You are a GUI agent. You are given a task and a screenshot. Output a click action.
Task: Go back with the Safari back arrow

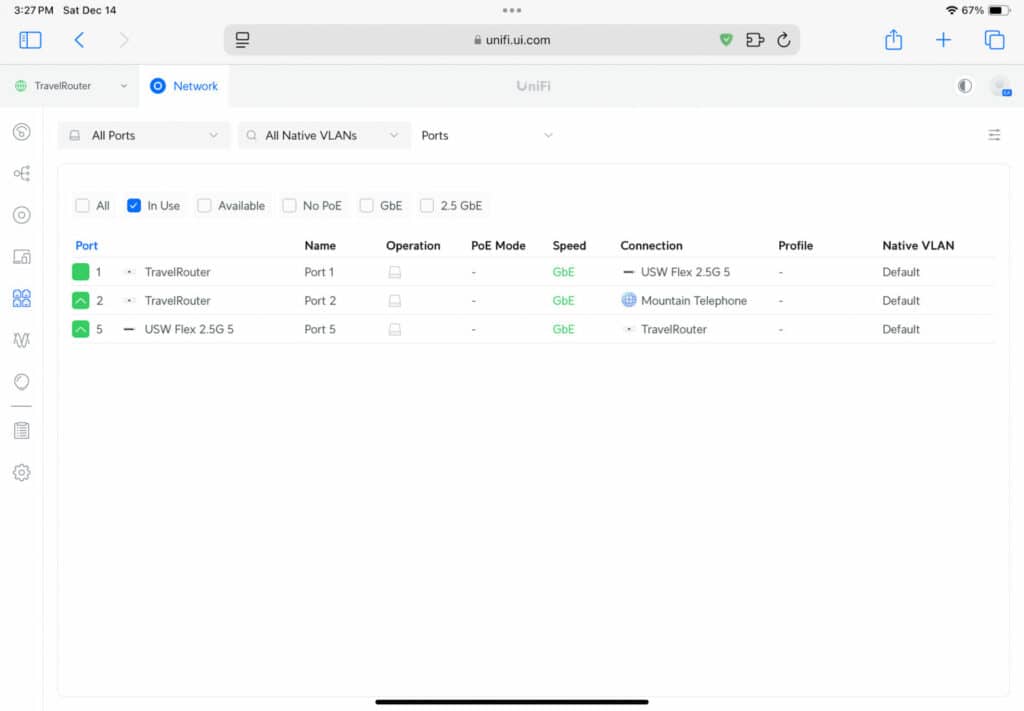[x=79, y=40]
